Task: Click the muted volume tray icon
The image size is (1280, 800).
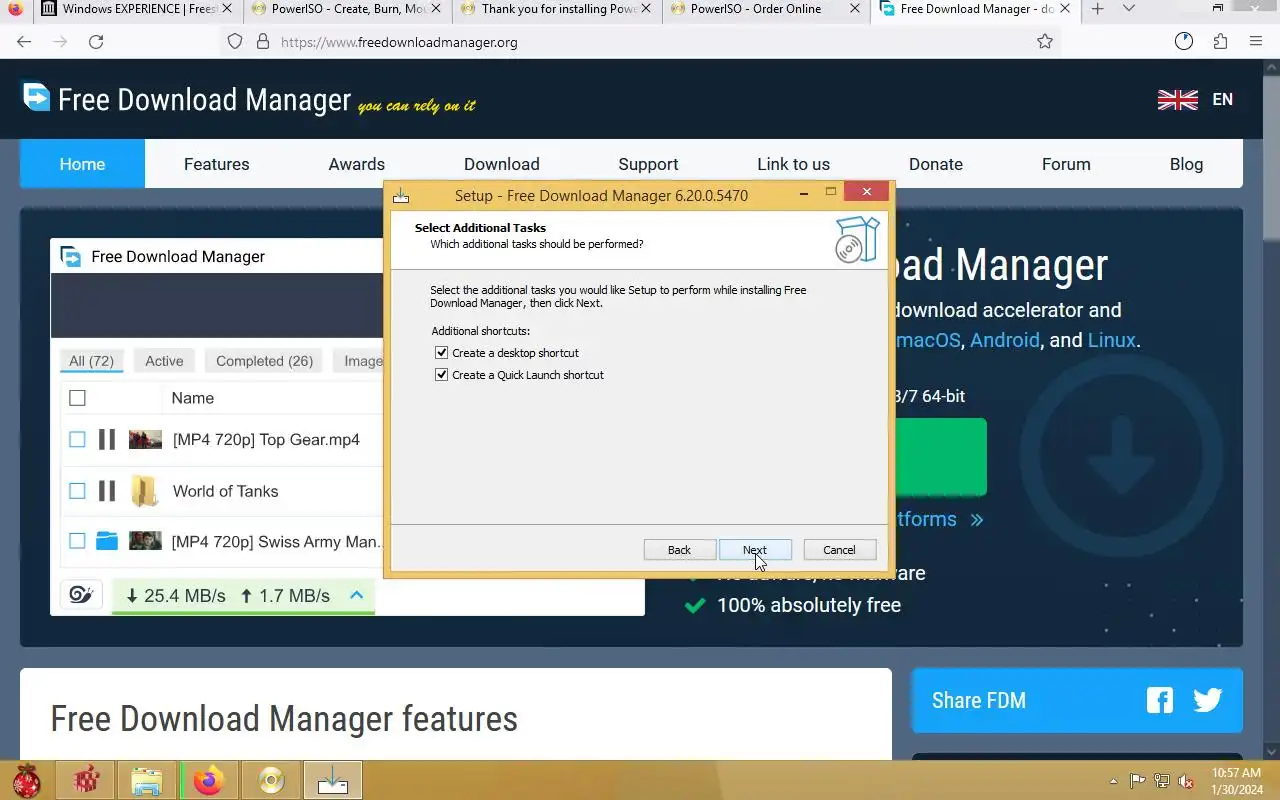Action: tap(1186, 781)
